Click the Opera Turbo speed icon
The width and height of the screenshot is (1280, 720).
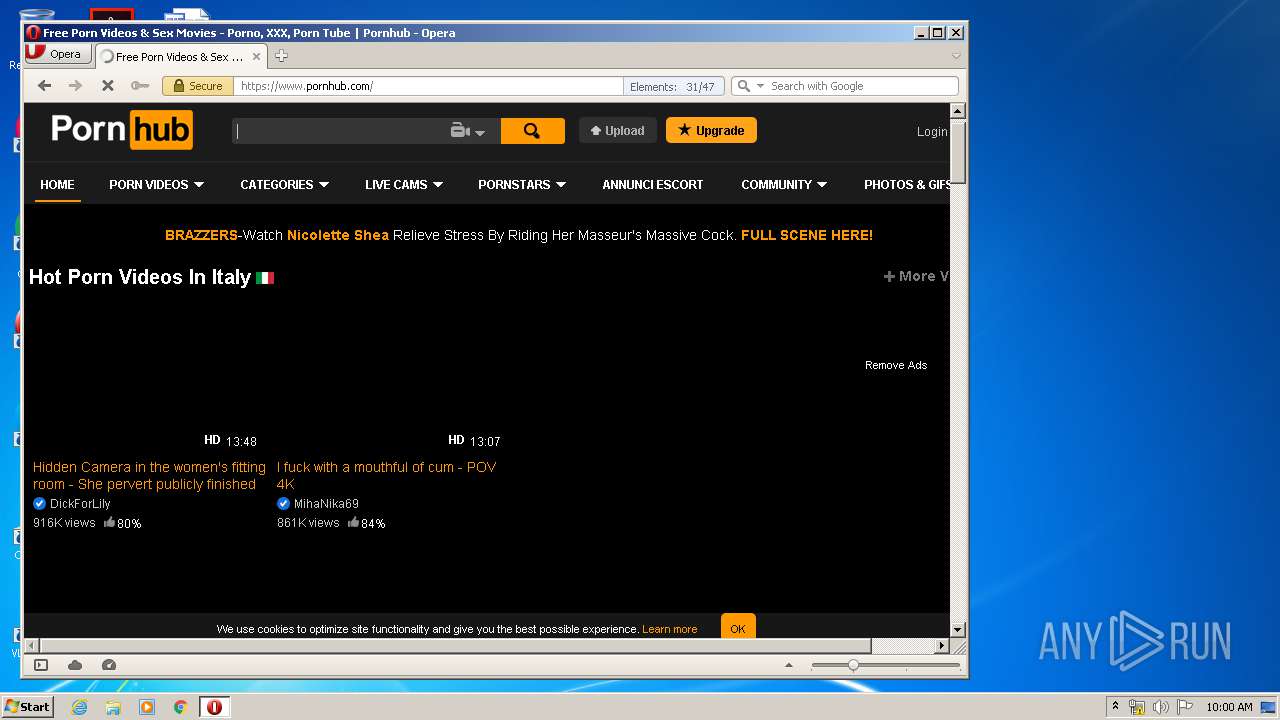pyautogui.click(x=109, y=665)
